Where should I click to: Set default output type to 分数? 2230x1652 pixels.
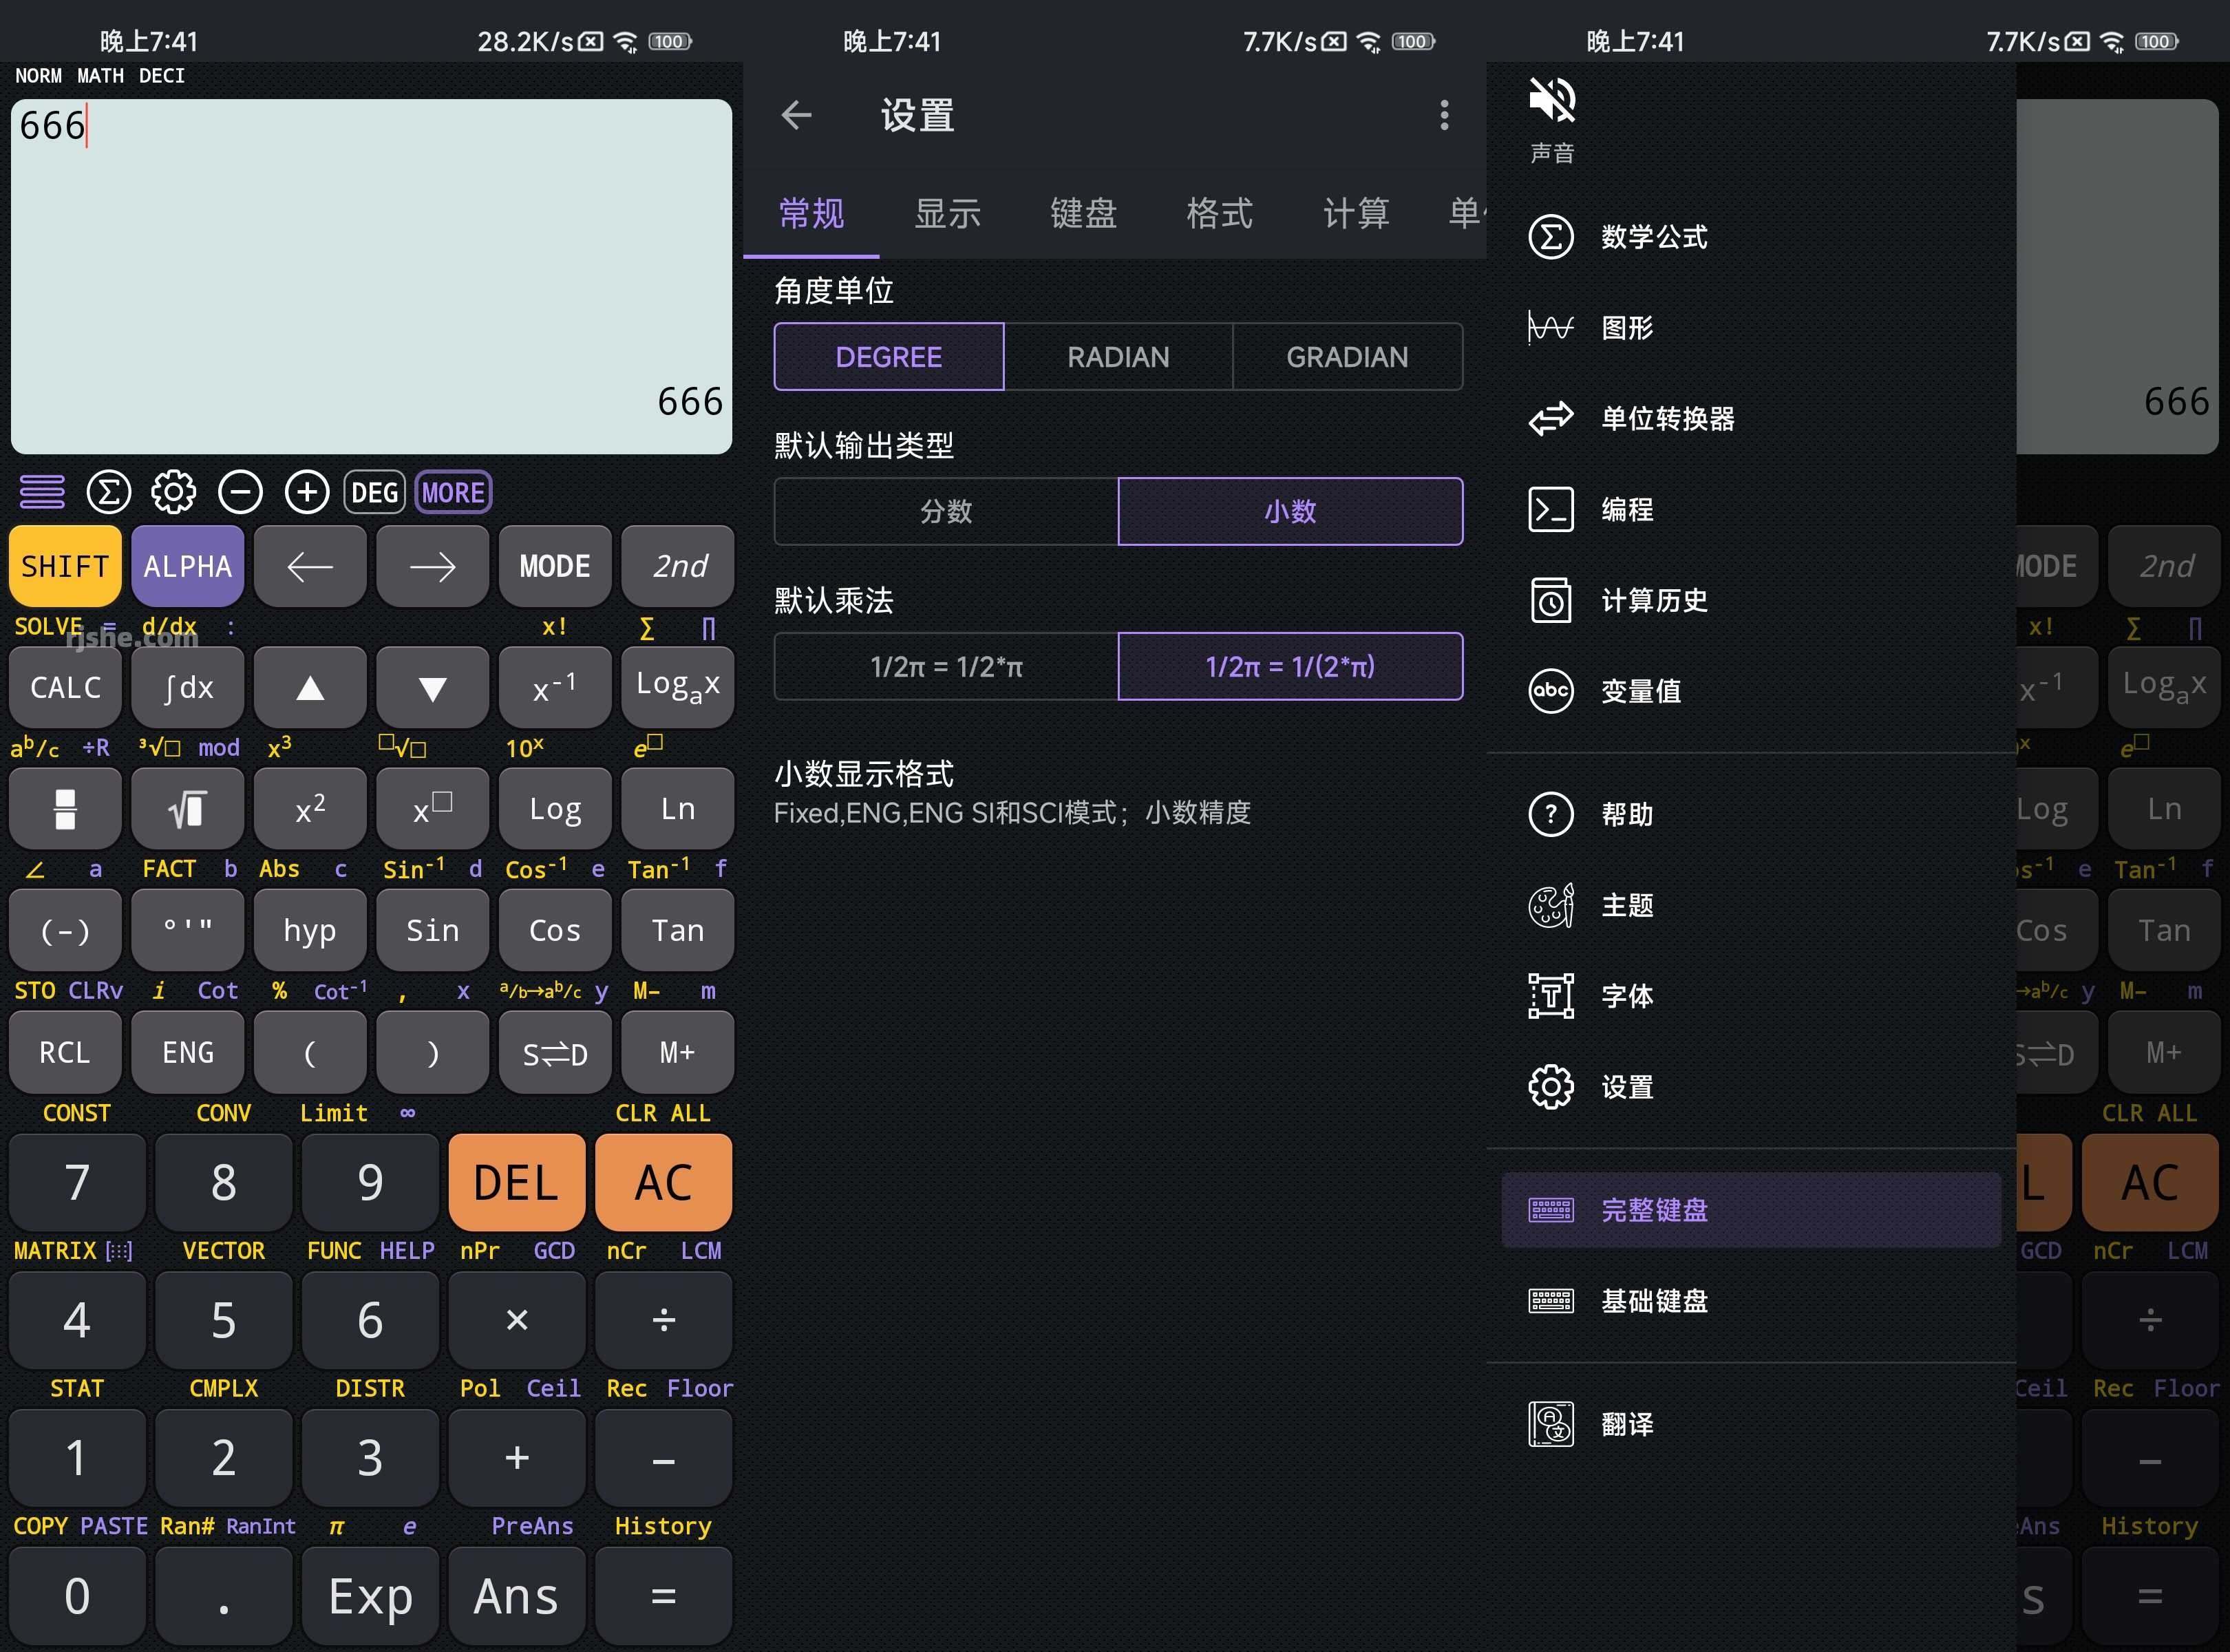point(944,511)
